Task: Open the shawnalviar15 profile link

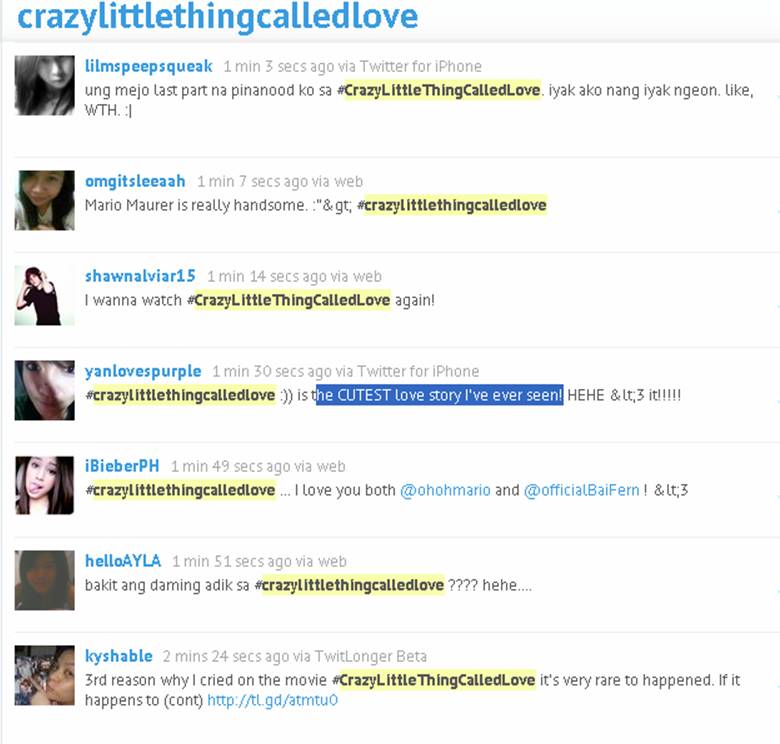Action: pyautogui.click(x=140, y=276)
